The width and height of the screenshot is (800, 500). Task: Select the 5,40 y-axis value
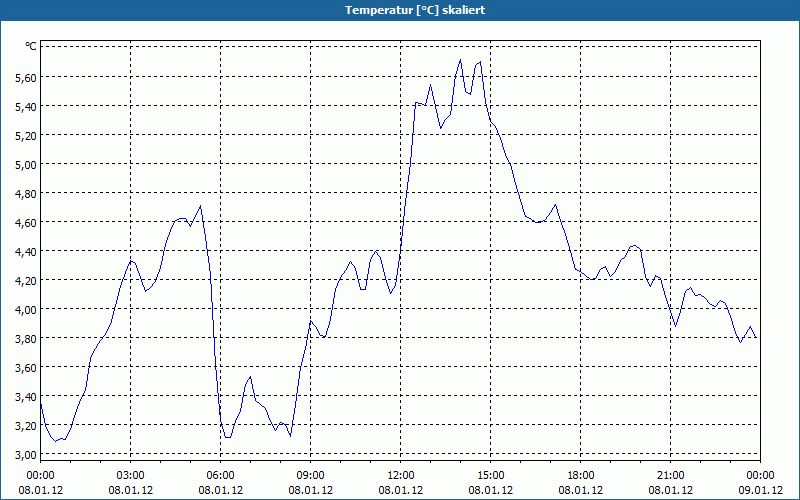26,106
